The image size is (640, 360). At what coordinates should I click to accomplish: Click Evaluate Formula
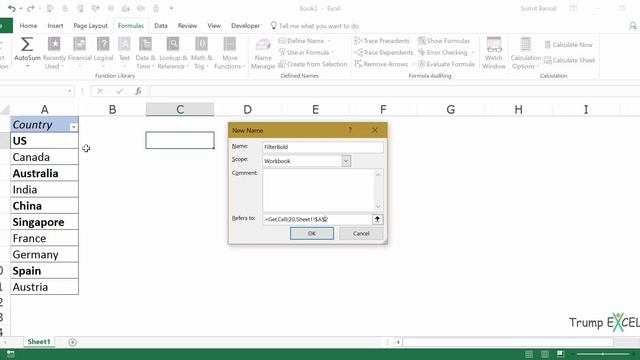click(446, 64)
